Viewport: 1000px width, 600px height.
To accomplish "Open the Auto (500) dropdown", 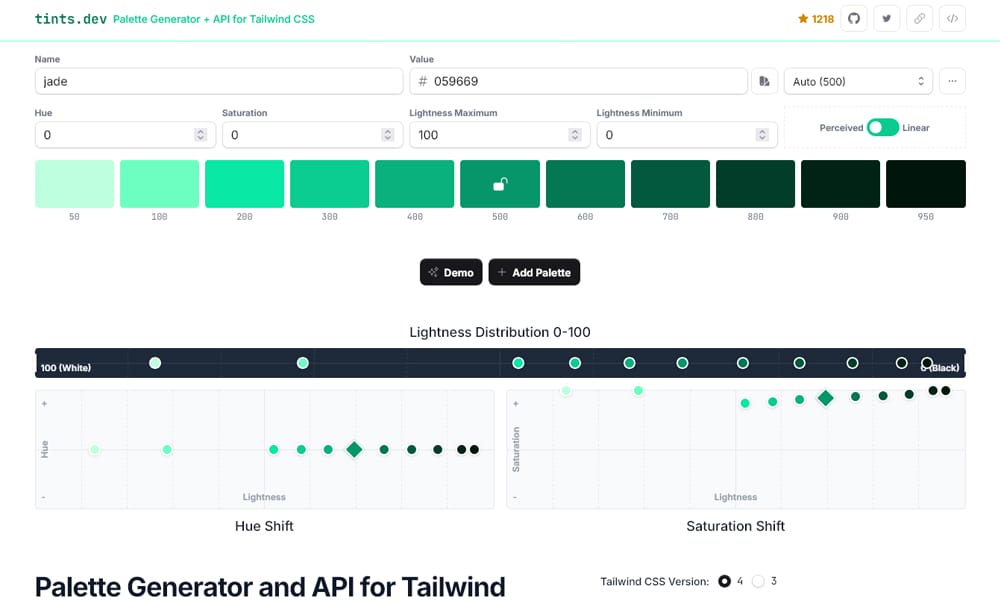I will [x=858, y=81].
